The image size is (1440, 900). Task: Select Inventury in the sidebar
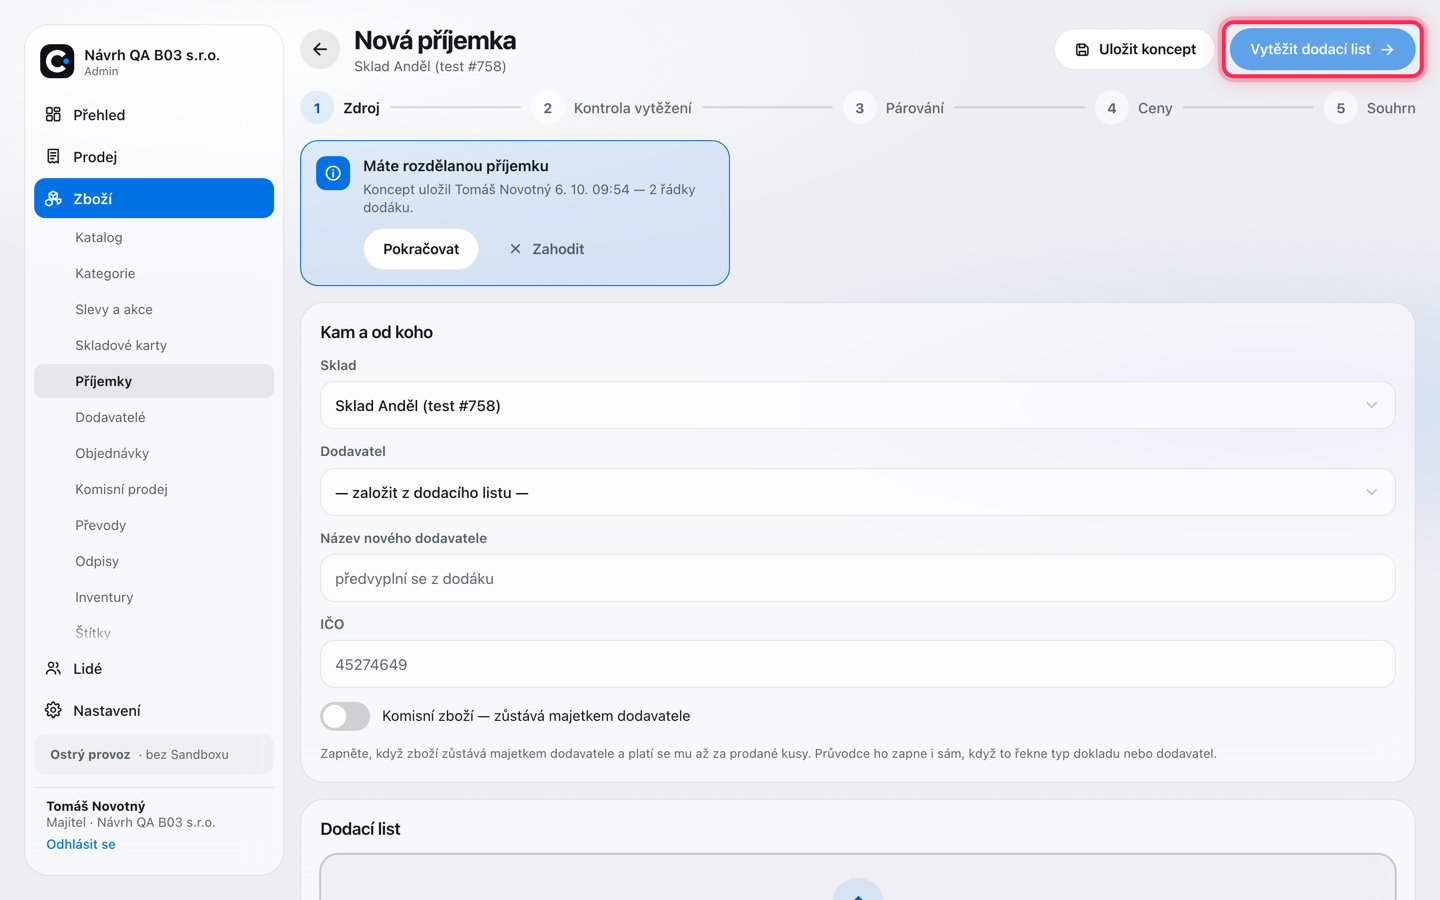coord(154,597)
